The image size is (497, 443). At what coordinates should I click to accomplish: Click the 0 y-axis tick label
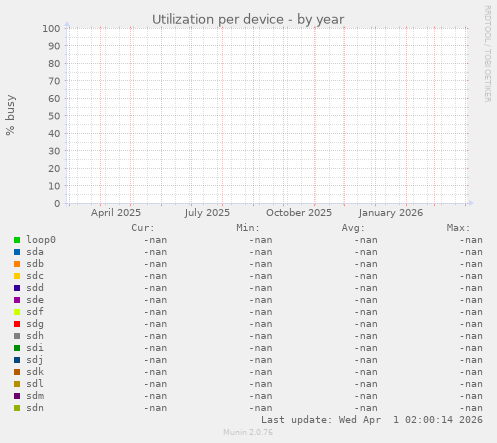tap(57, 204)
